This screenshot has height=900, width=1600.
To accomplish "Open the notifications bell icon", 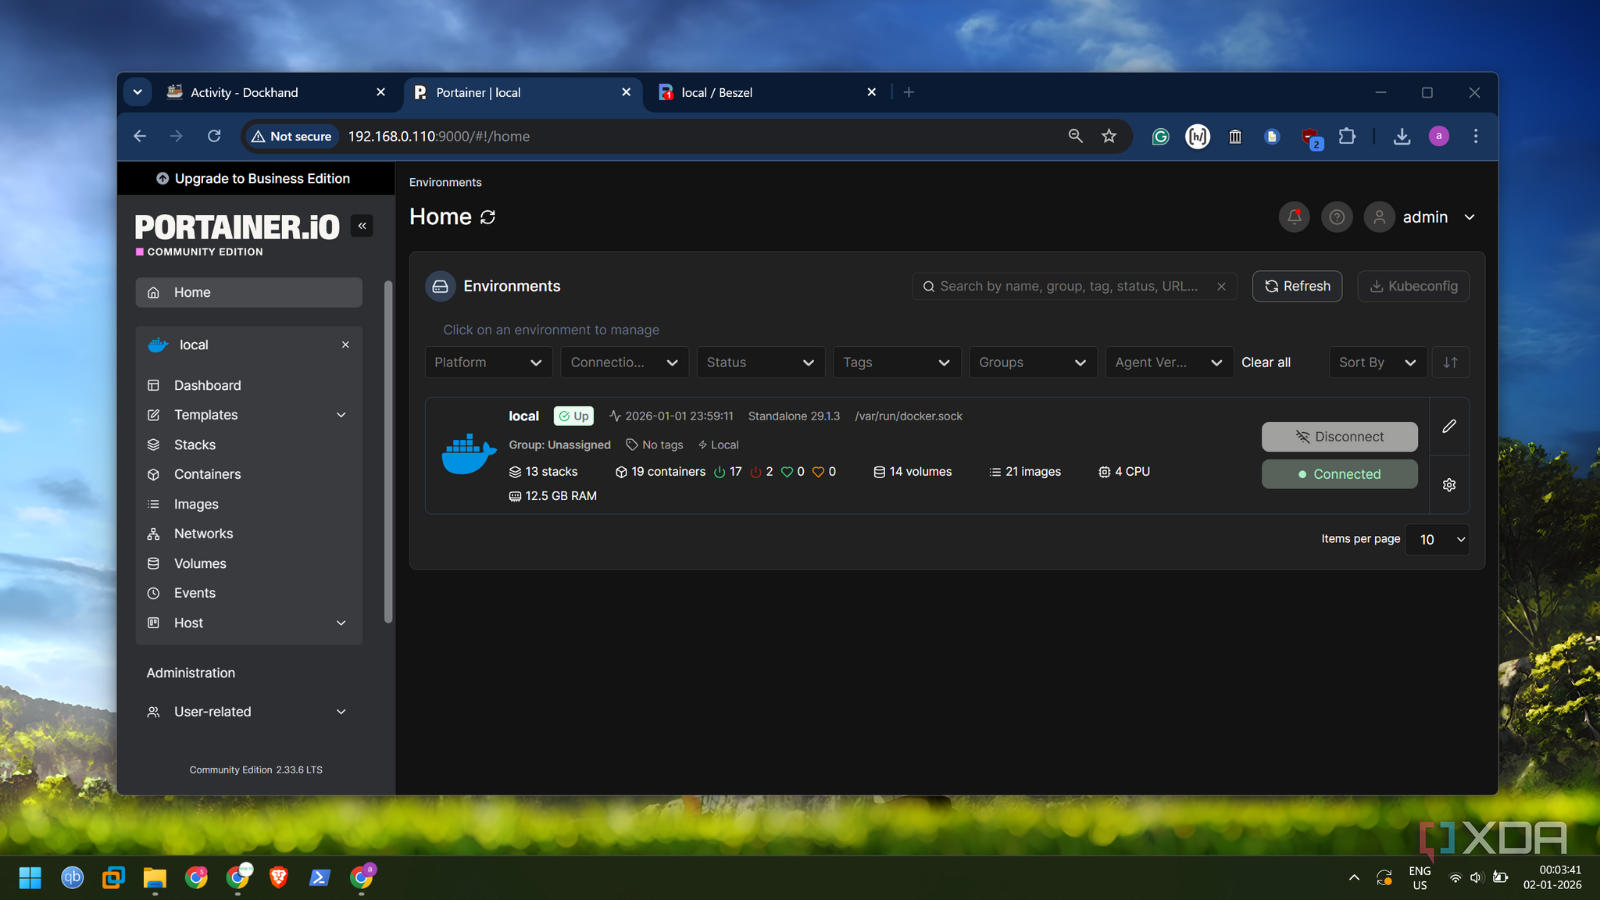I will pos(1294,217).
